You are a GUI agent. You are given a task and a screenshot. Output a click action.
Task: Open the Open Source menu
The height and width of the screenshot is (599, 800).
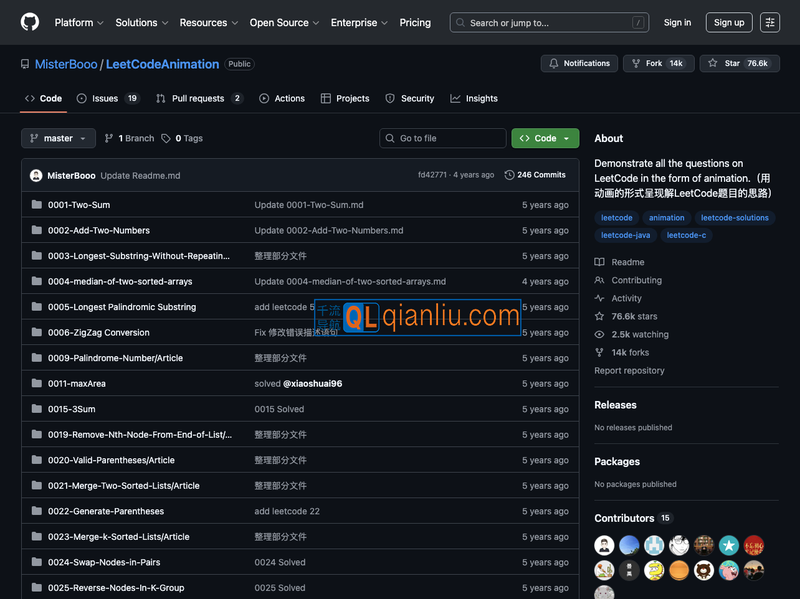[284, 22]
